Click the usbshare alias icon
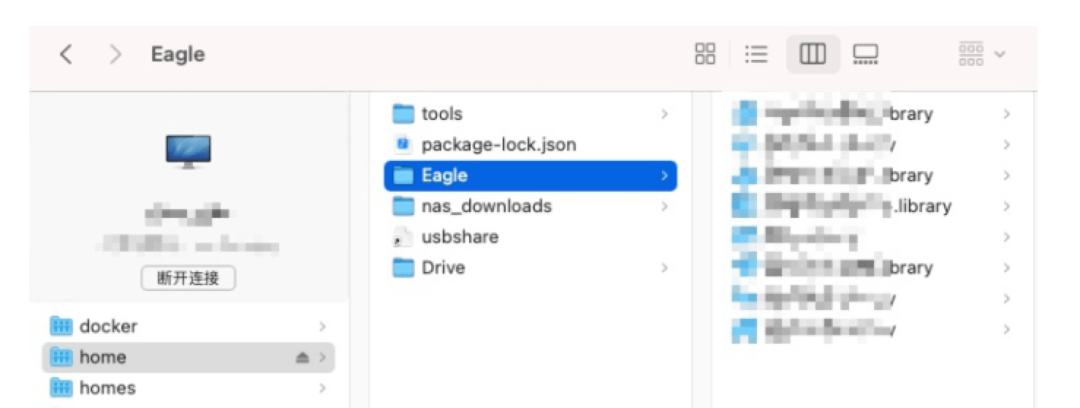Screen dimensions: 1080x408 403,237
